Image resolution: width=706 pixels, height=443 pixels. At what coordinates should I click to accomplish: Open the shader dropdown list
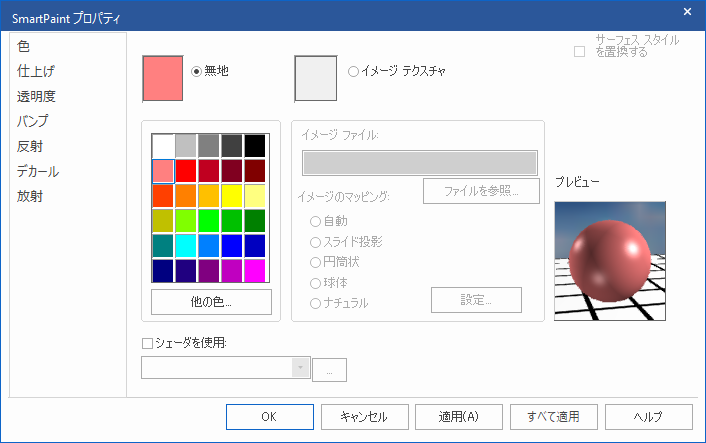tap(300, 367)
